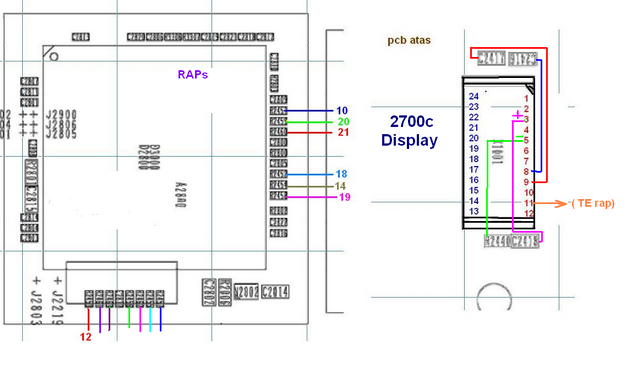640x365 pixels.
Task: Click display connector pin '13'
Action: point(473,211)
